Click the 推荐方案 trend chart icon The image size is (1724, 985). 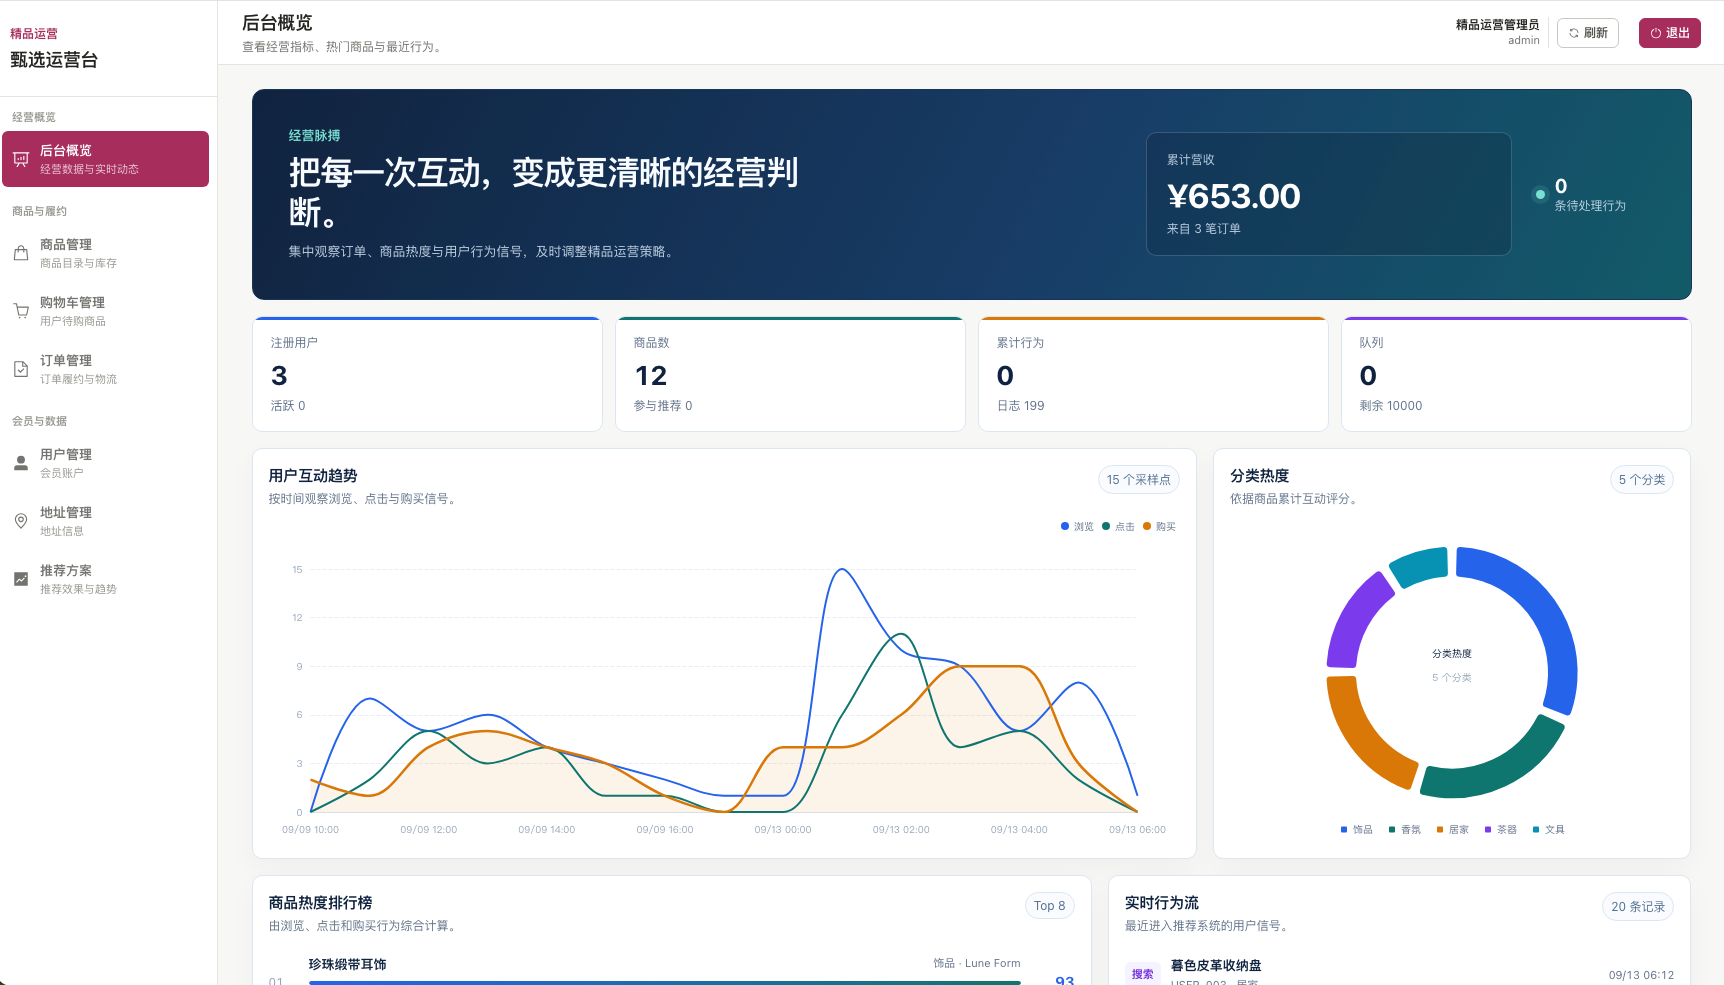[21, 579]
